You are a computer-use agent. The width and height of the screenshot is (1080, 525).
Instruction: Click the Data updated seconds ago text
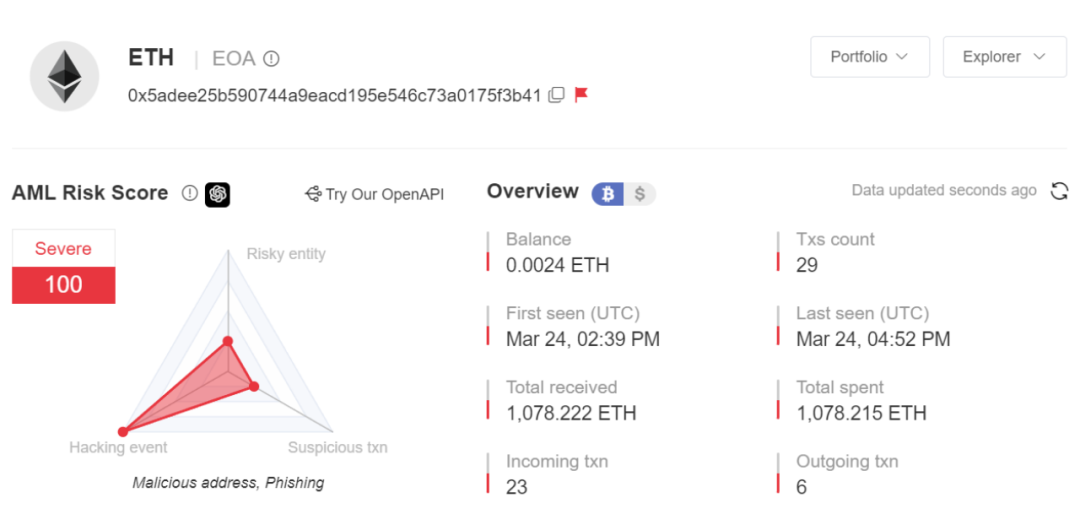[944, 190]
